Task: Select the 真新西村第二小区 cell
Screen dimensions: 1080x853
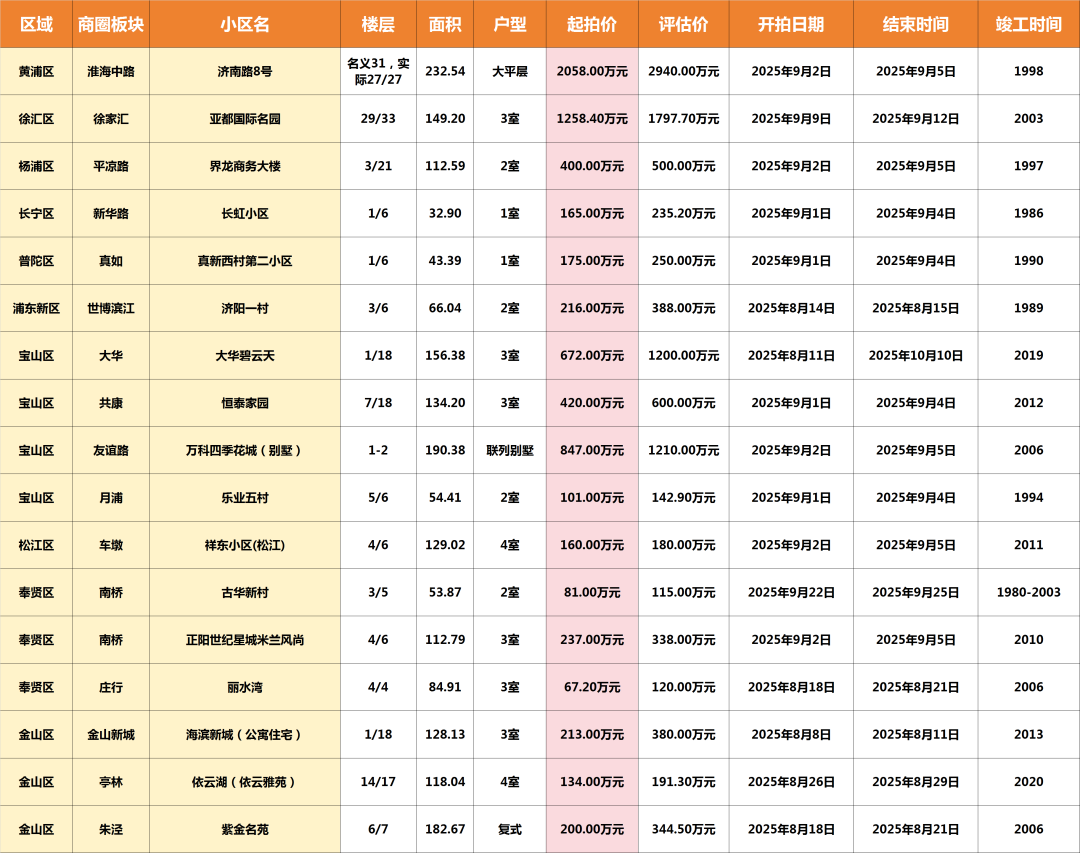Action: 245,261
